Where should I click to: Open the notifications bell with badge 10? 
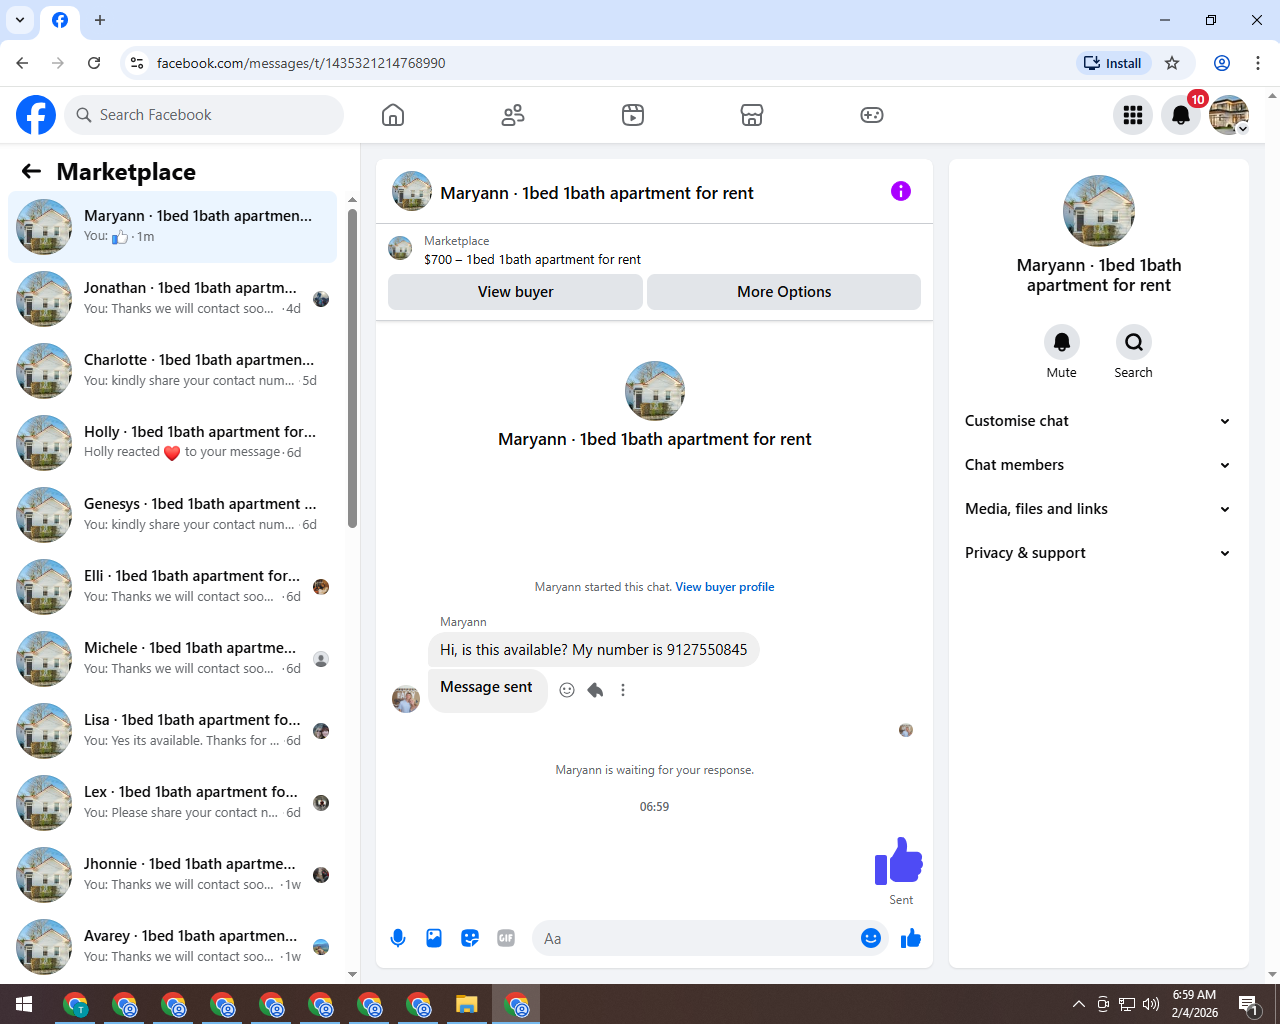tap(1181, 115)
